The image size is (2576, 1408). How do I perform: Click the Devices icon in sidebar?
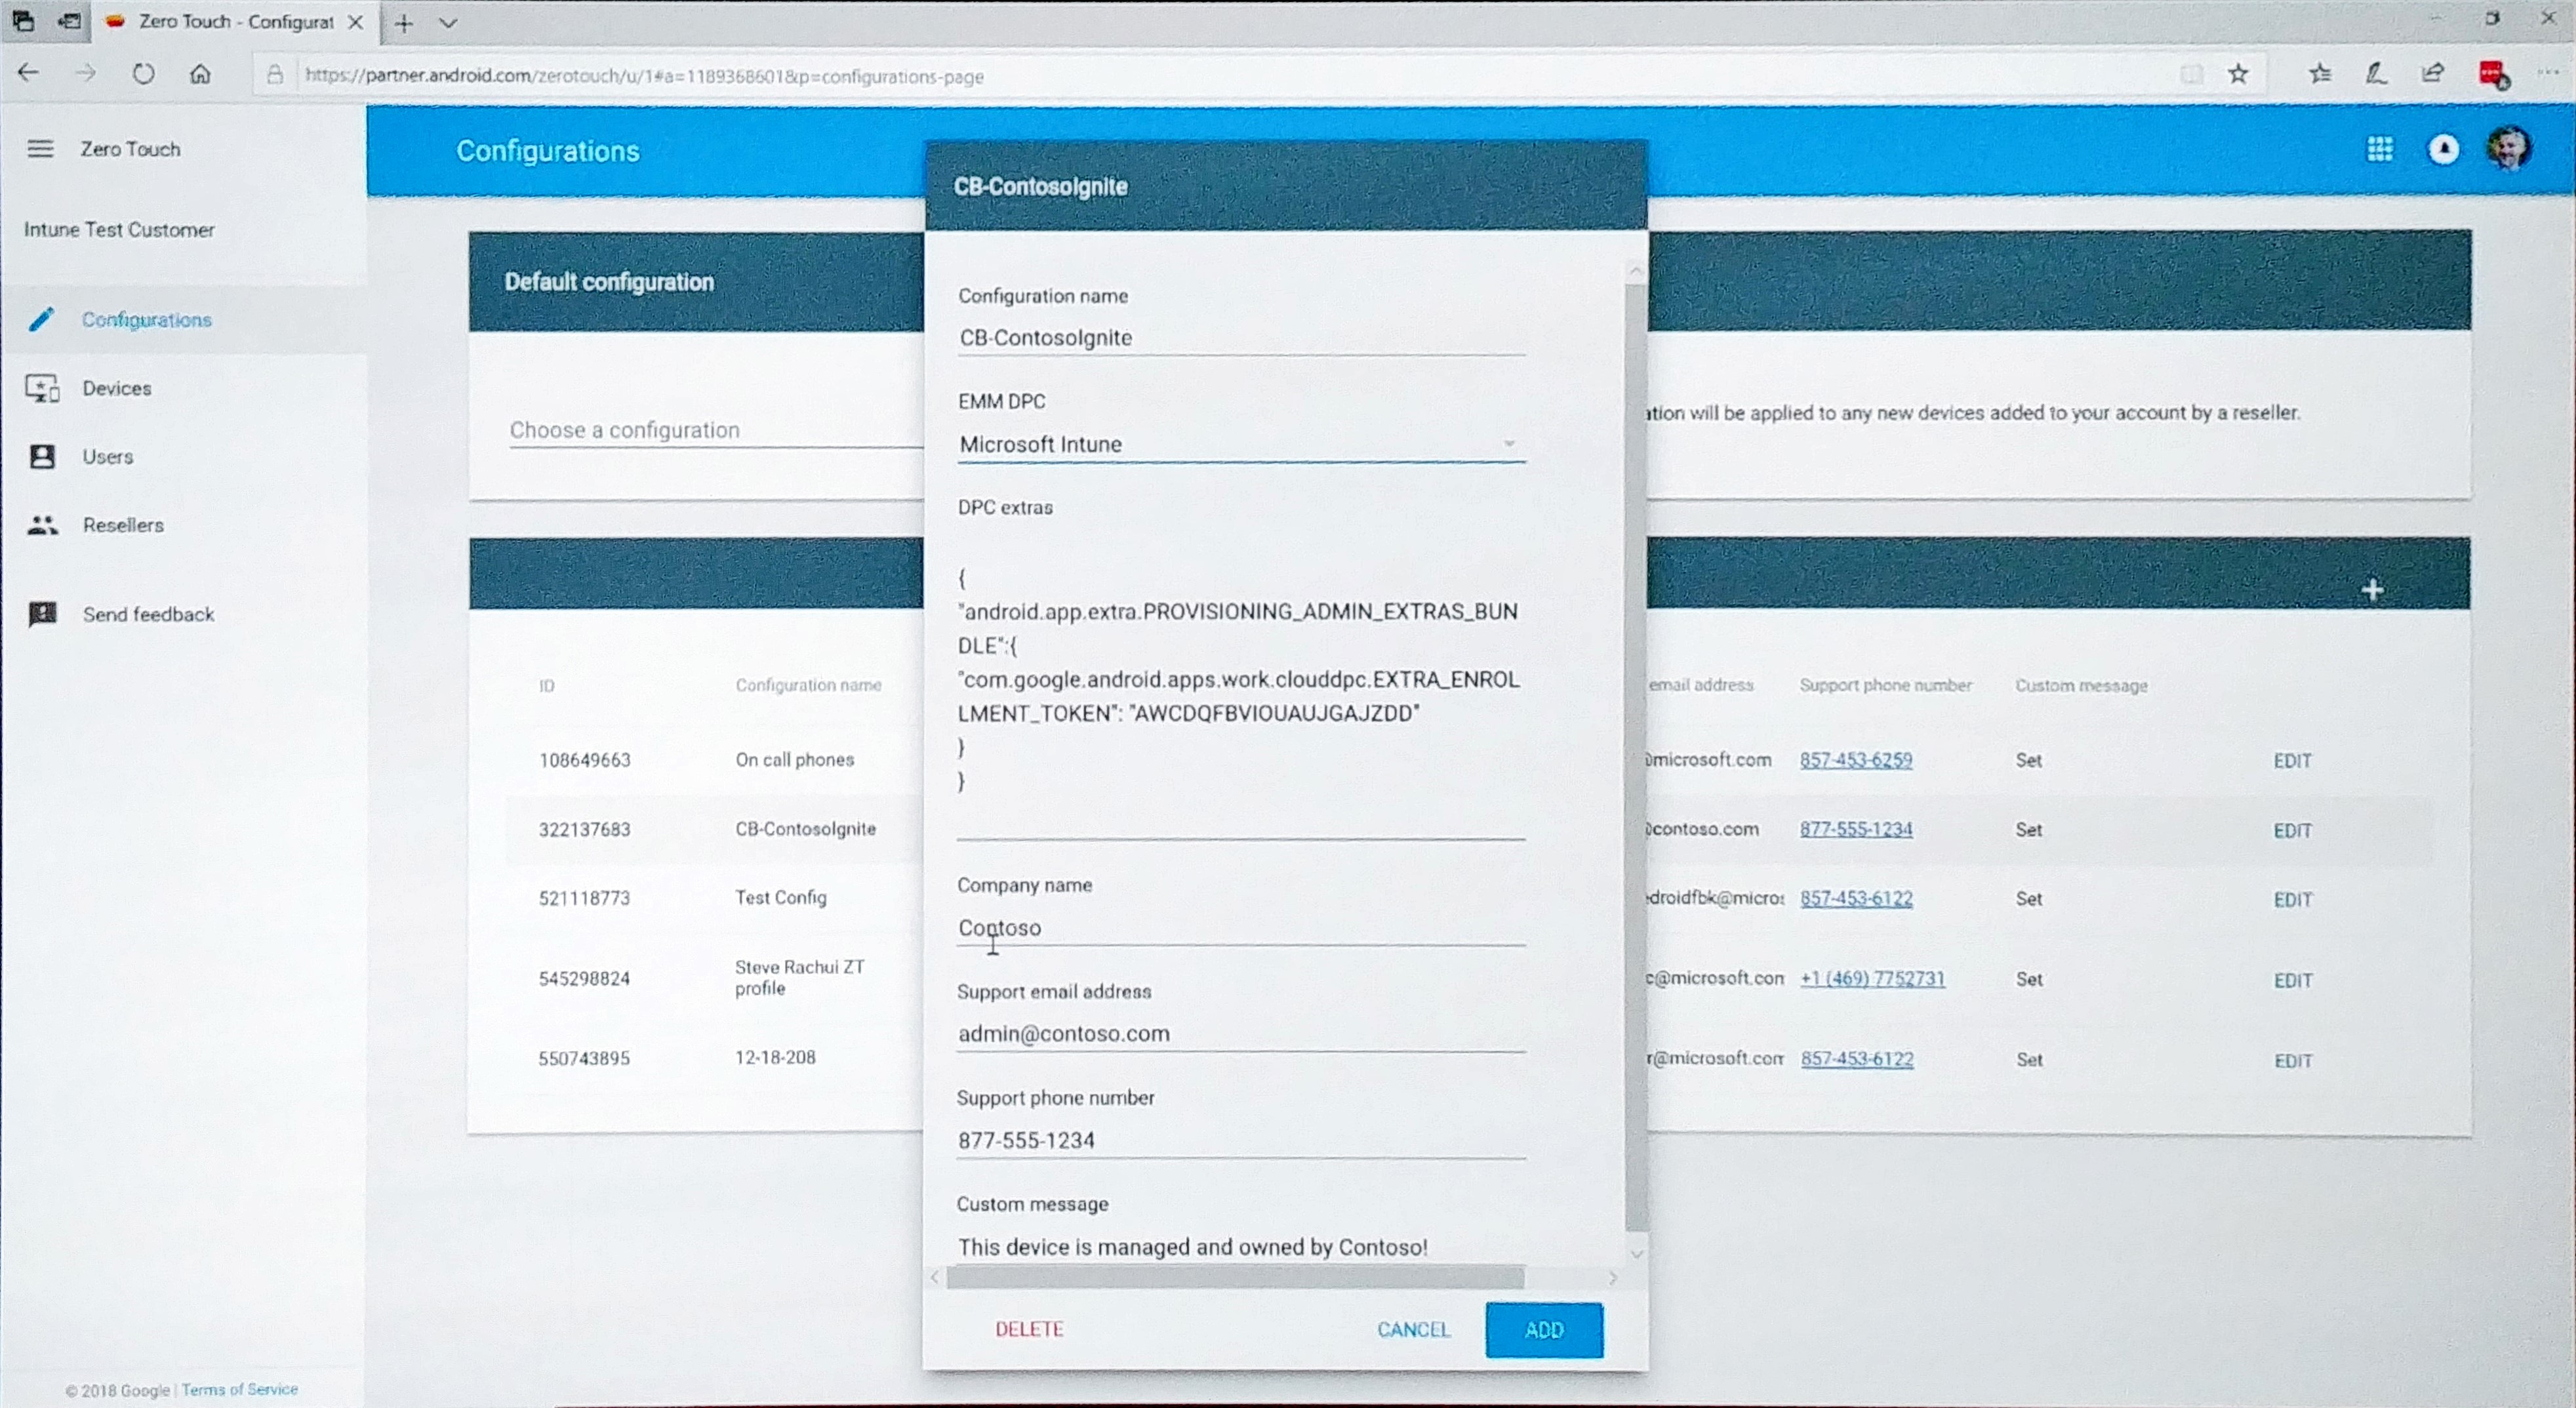pos(42,388)
